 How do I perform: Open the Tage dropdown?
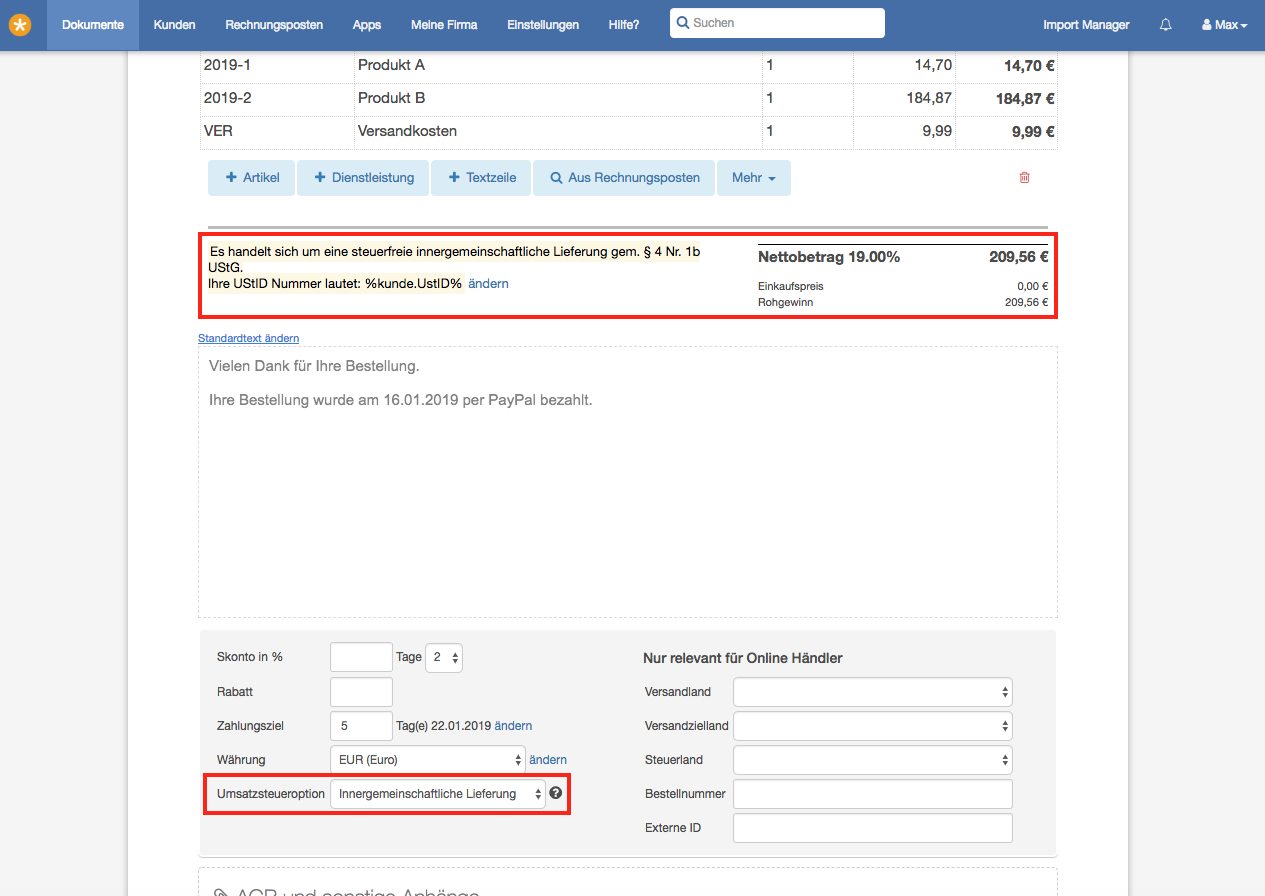(x=444, y=657)
